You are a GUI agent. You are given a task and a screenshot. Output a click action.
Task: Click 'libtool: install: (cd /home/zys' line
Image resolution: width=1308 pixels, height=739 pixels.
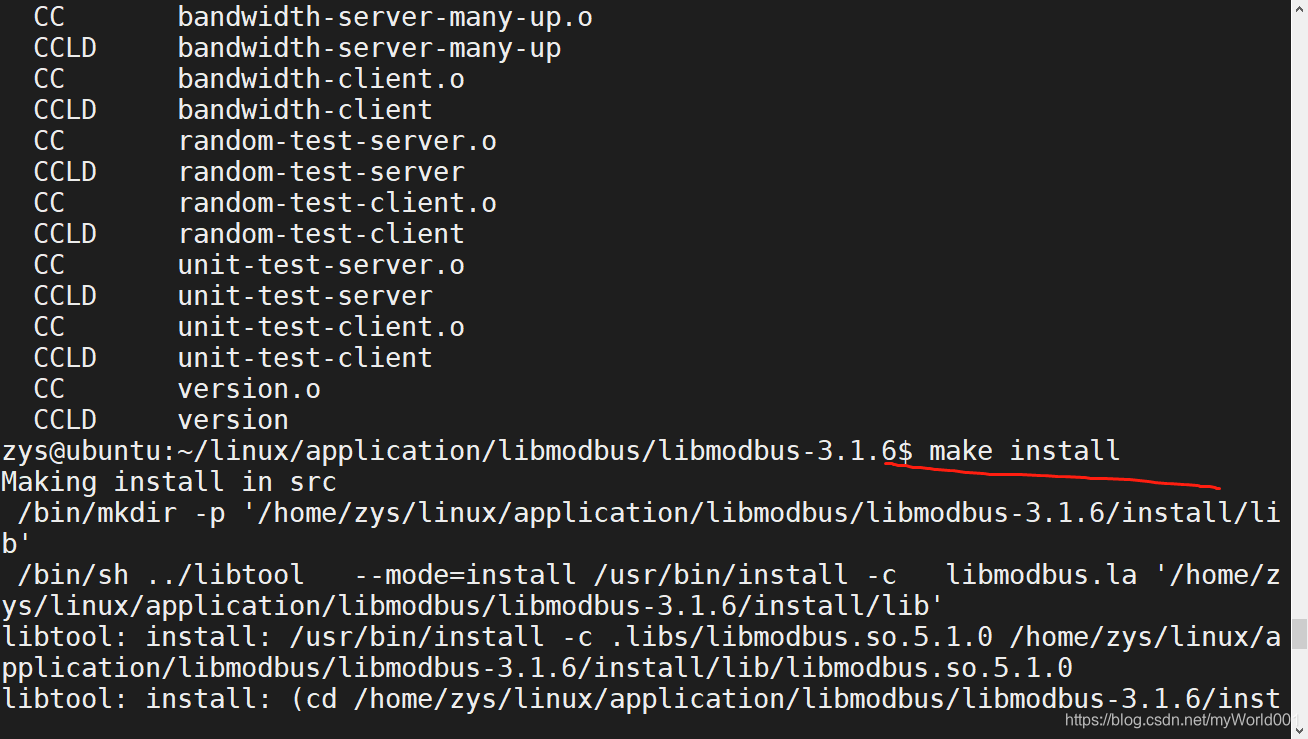640,699
